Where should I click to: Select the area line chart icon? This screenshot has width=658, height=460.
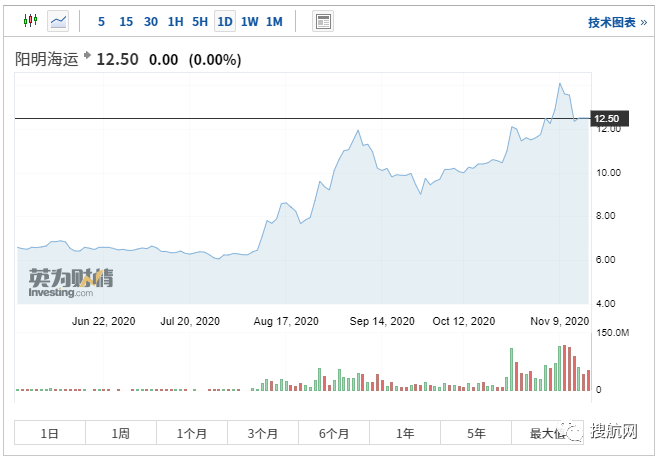click(x=58, y=21)
